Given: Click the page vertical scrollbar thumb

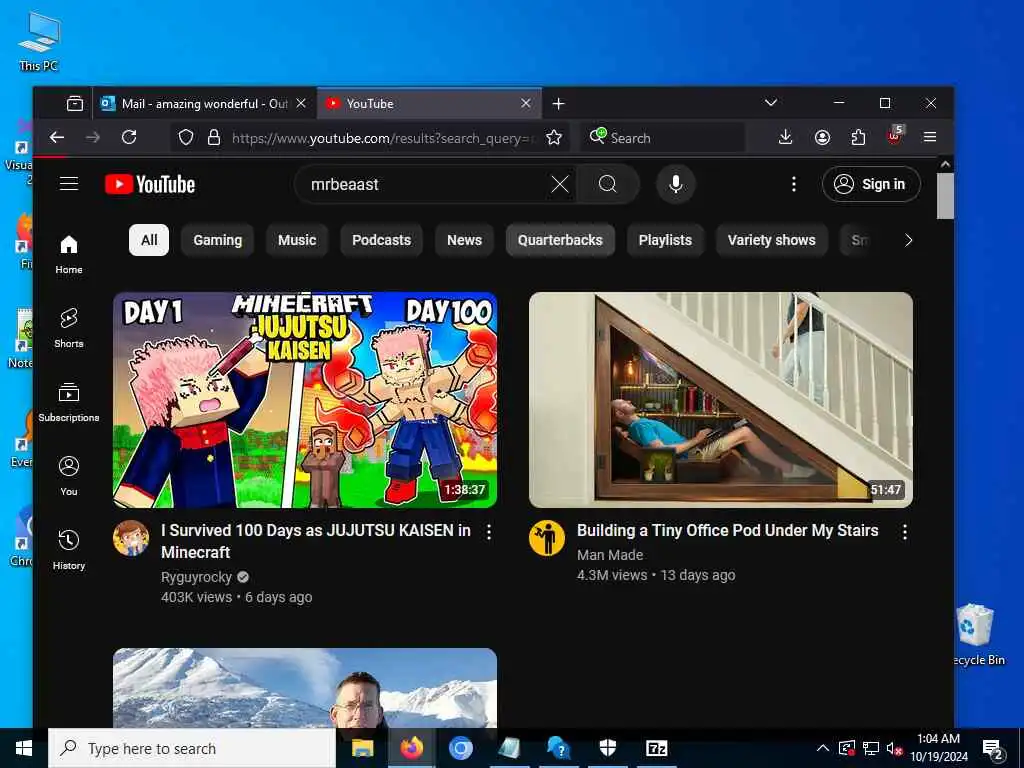Looking at the screenshot, I should click(x=945, y=196).
